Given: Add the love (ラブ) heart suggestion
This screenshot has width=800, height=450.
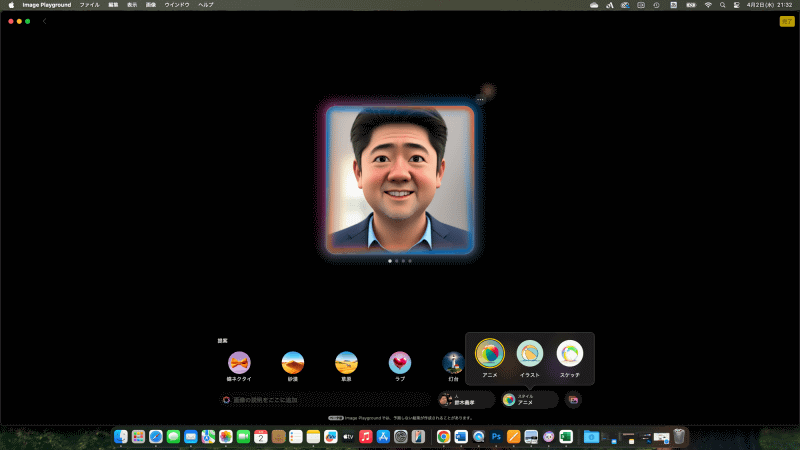Looking at the screenshot, I should (x=400, y=362).
